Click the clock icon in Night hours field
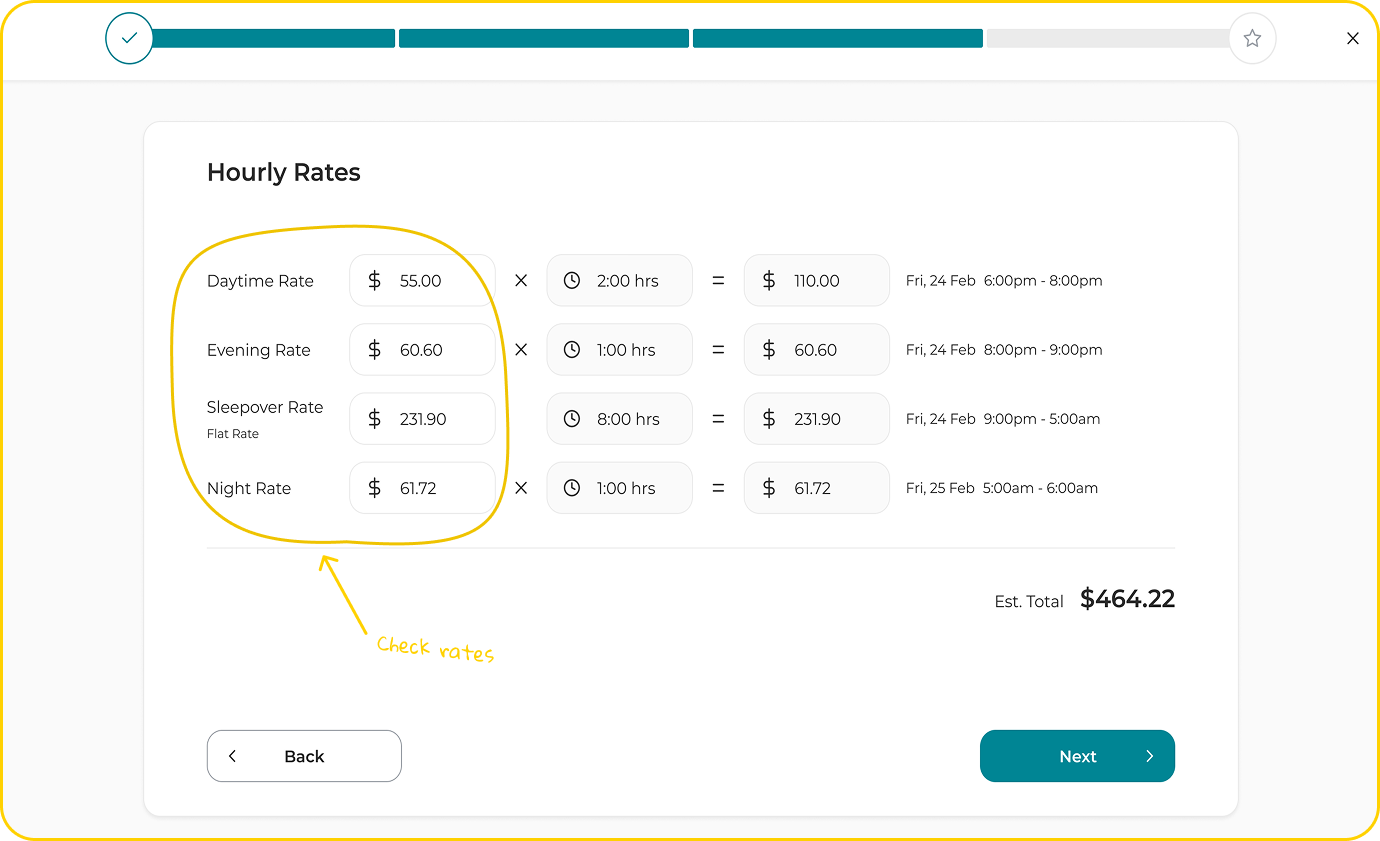Image resolution: width=1380 pixels, height=841 pixels. 572,488
